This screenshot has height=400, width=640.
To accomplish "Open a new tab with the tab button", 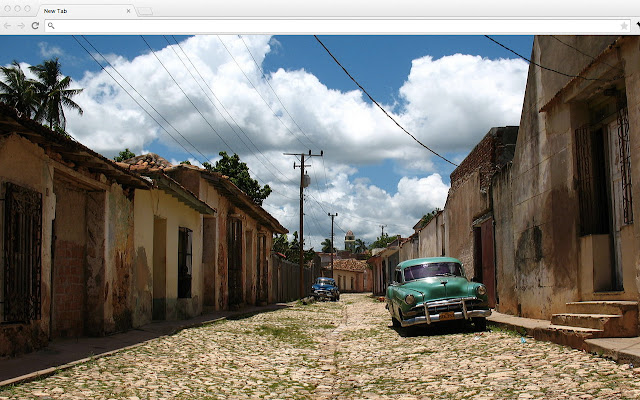I will (145, 11).
